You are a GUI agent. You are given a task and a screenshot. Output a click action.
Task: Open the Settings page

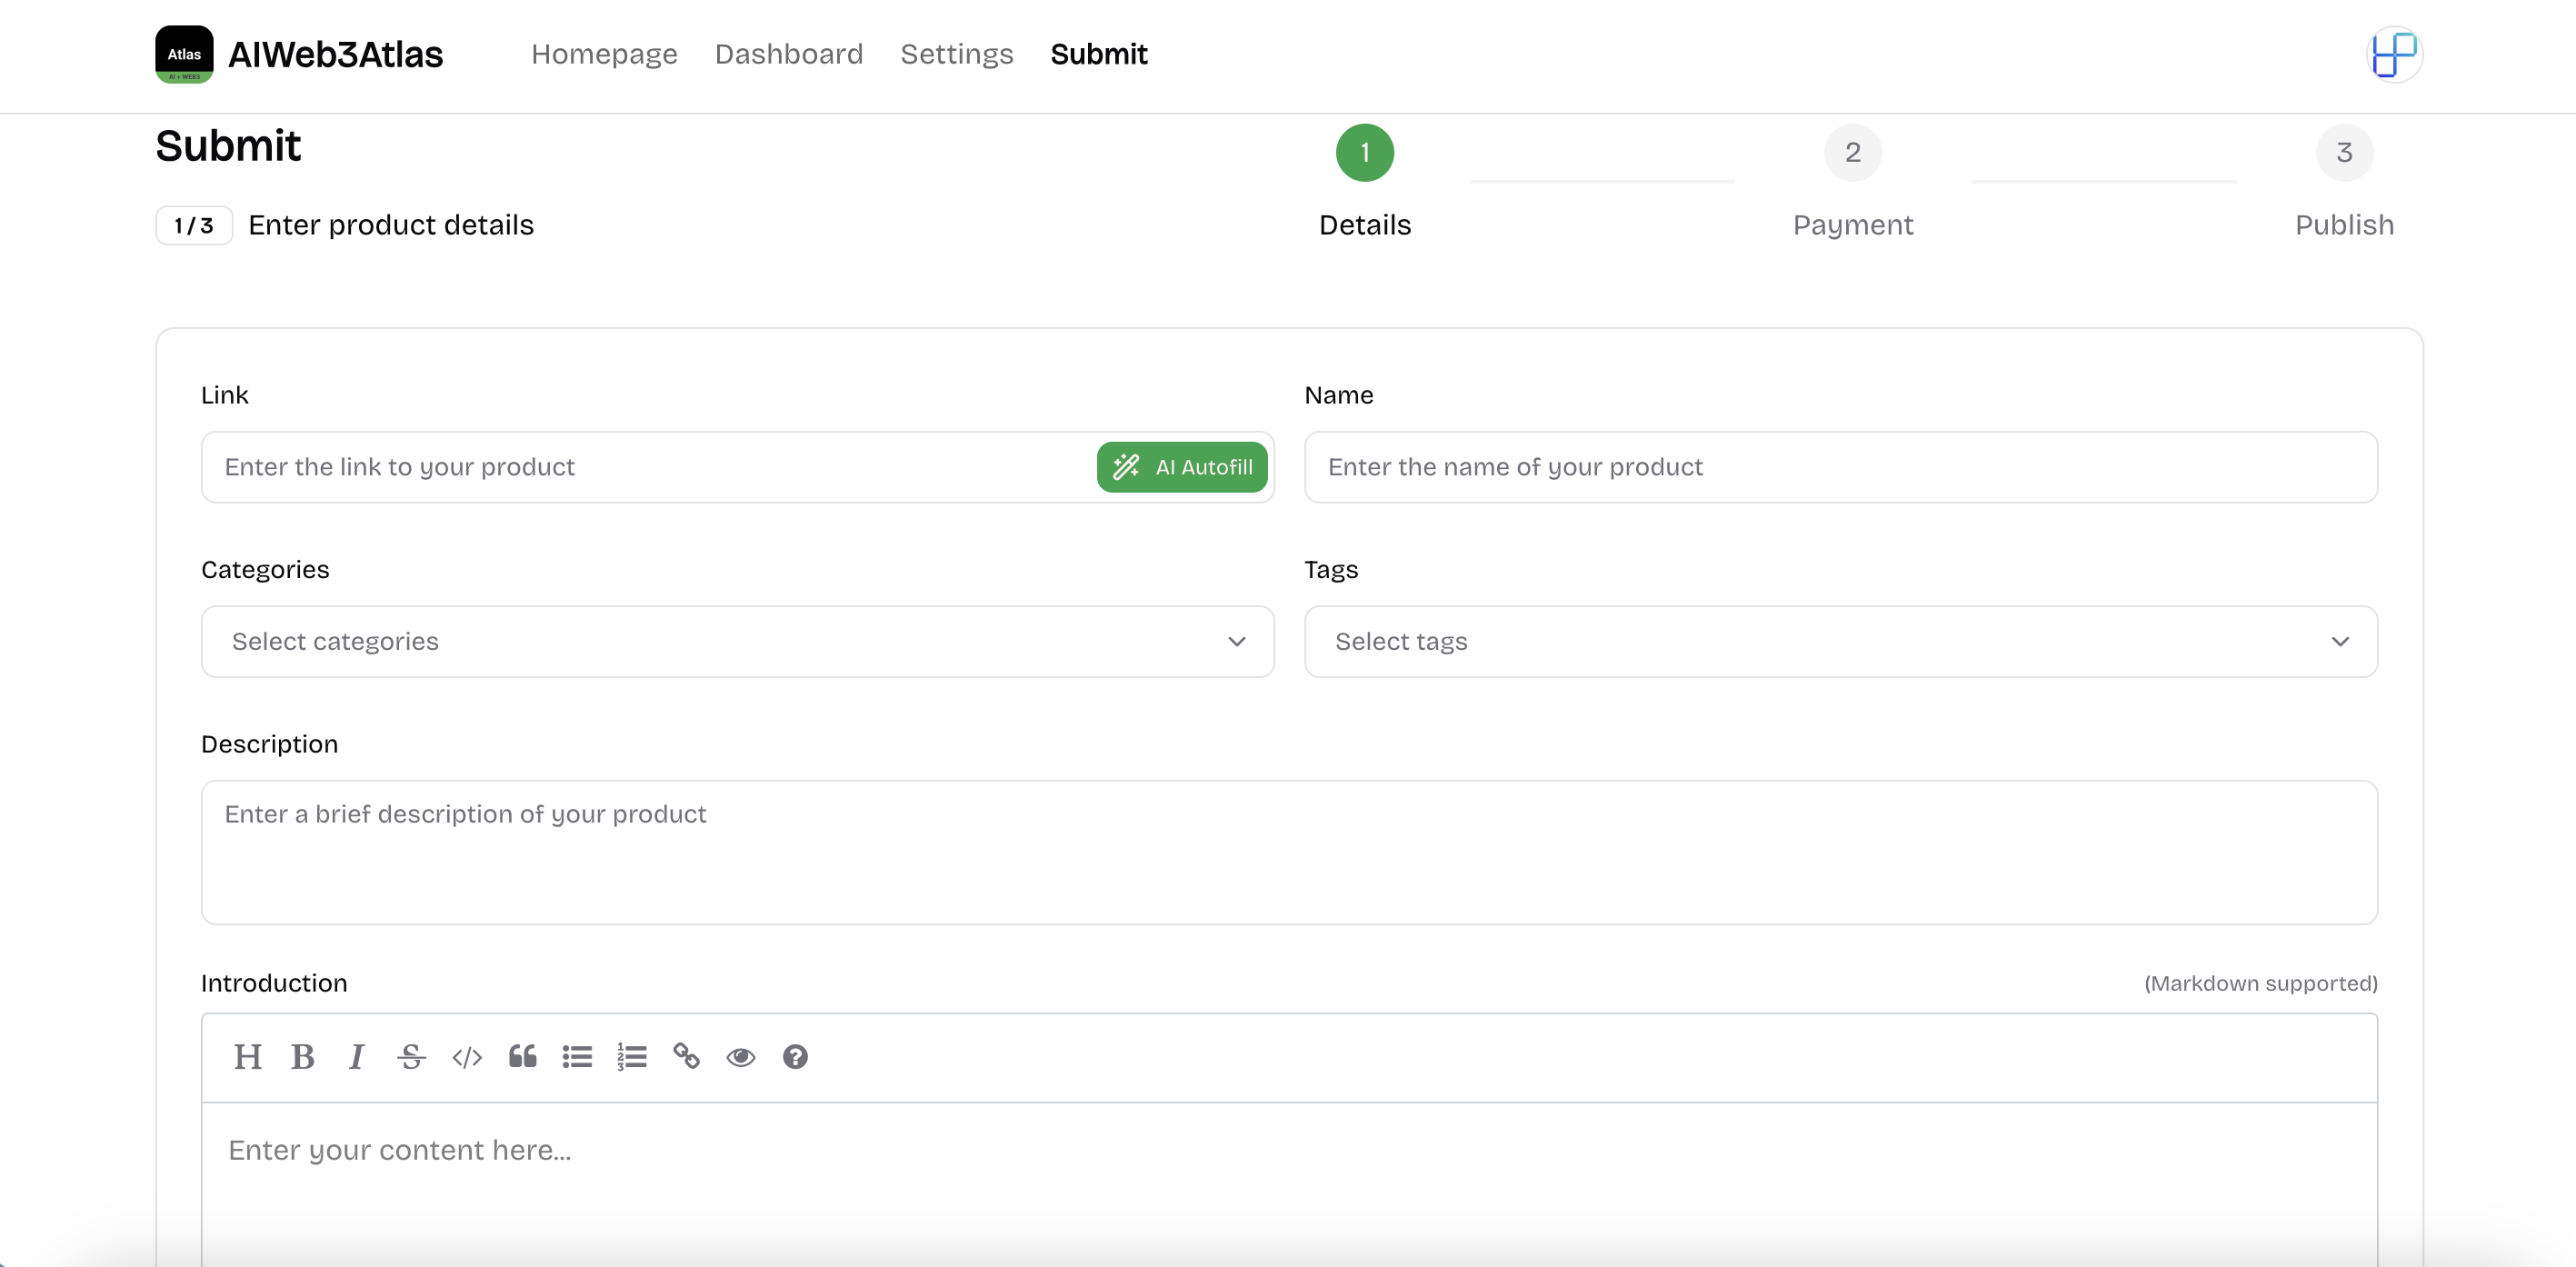(x=957, y=54)
